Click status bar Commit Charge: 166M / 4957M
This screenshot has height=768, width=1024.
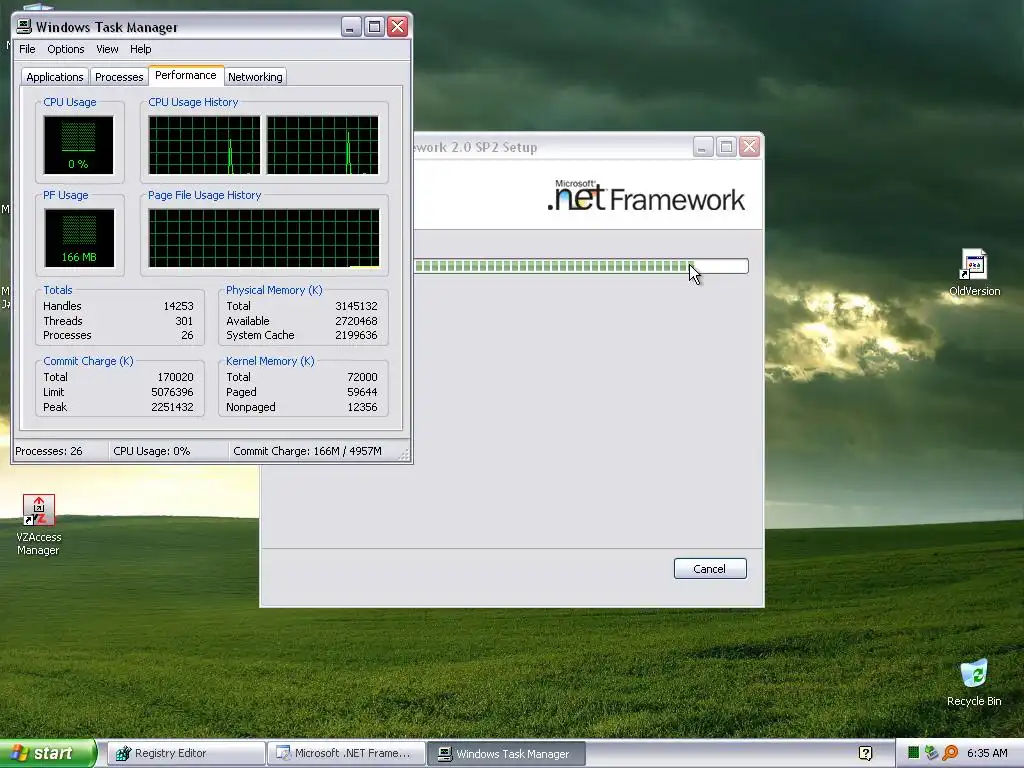coord(308,451)
